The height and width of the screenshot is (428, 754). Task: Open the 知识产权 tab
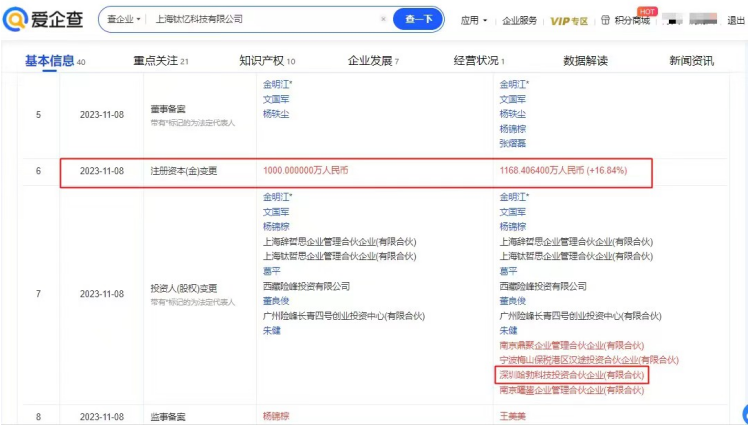[267, 61]
